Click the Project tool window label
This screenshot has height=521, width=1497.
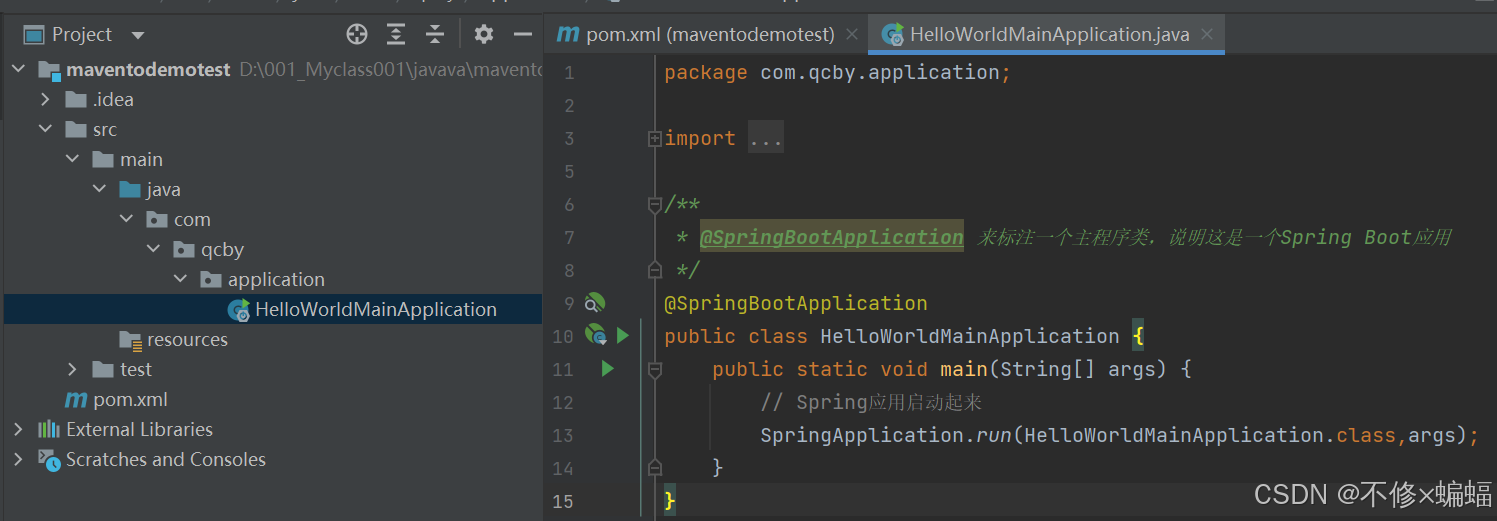click(x=82, y=35)
